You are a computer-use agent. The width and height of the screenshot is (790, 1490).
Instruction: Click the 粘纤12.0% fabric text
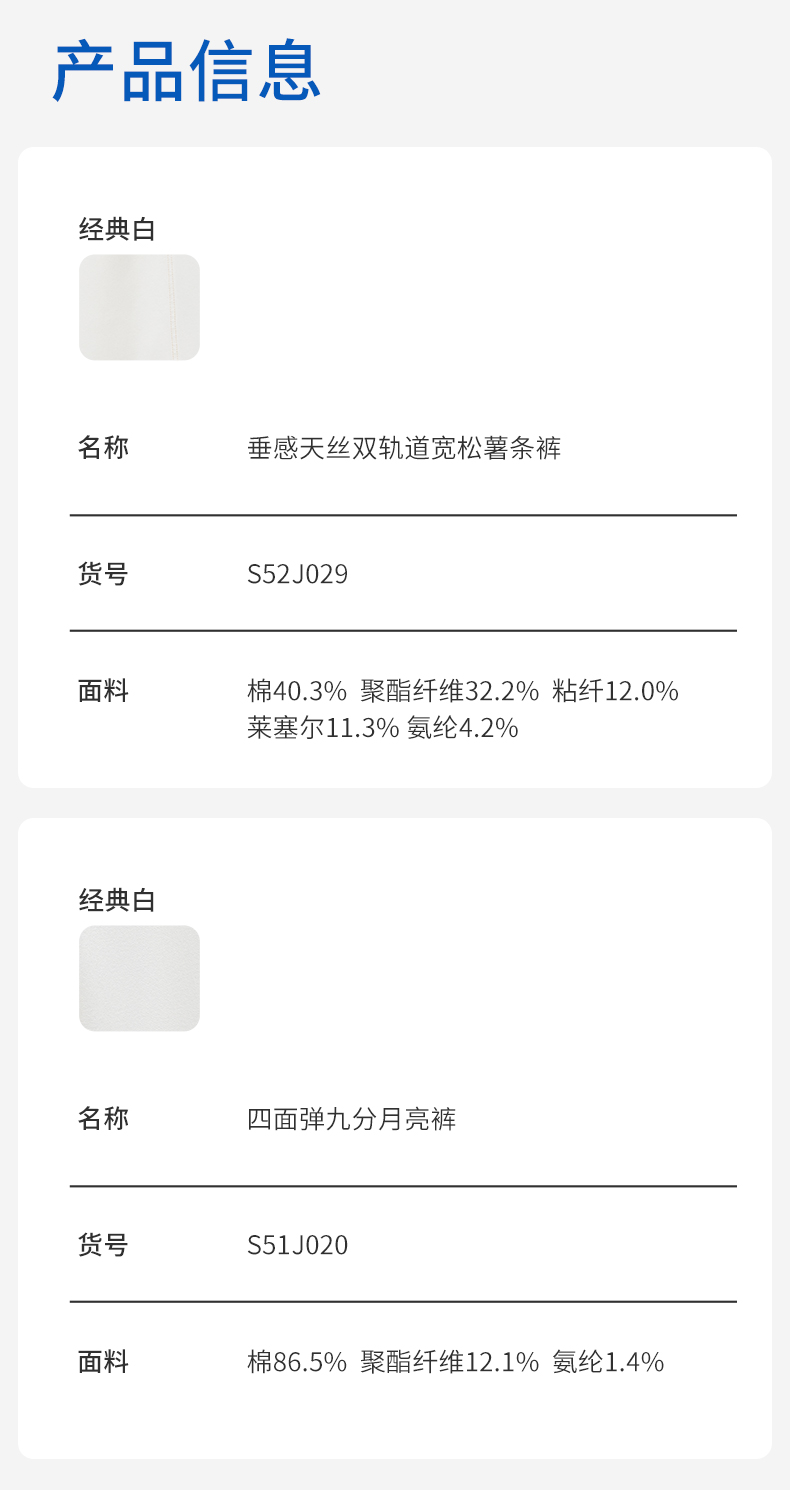(615, 691)
